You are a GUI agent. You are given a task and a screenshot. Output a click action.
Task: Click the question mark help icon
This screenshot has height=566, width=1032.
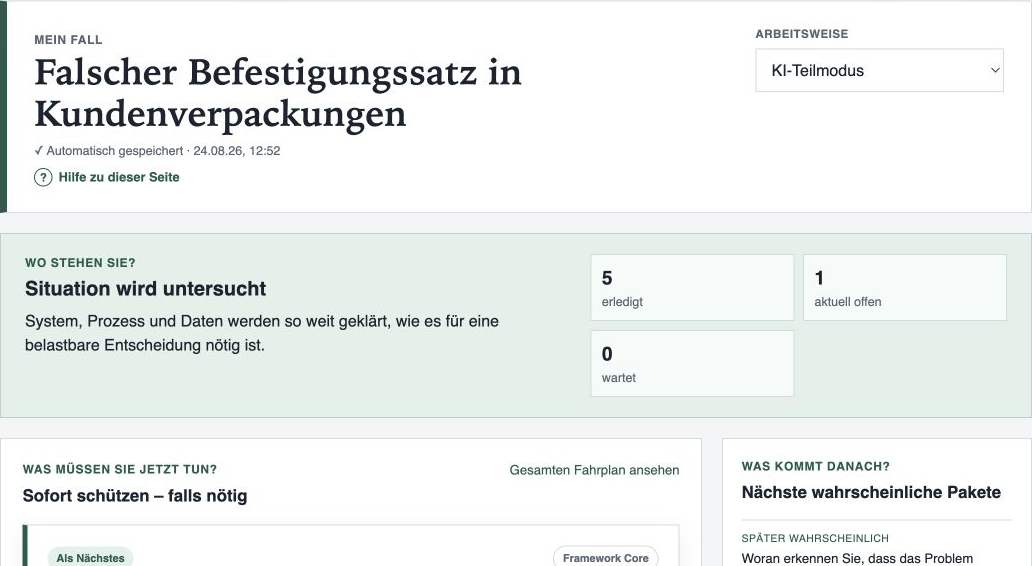(43, 177)
